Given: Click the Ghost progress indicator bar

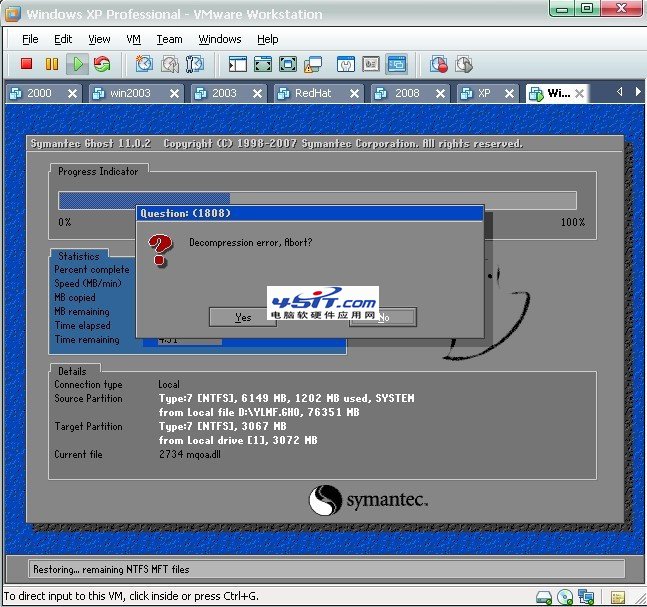Looking at the screenshot, I should (317, 201).
